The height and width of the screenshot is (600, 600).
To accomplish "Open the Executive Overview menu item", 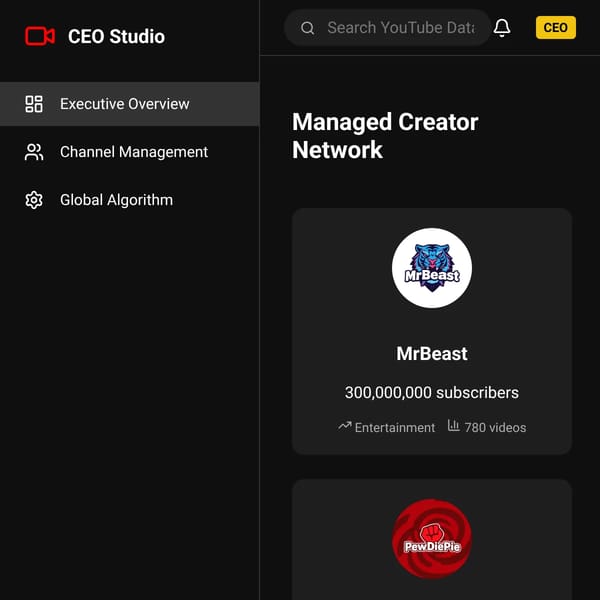I will click(x=130, y=104).
